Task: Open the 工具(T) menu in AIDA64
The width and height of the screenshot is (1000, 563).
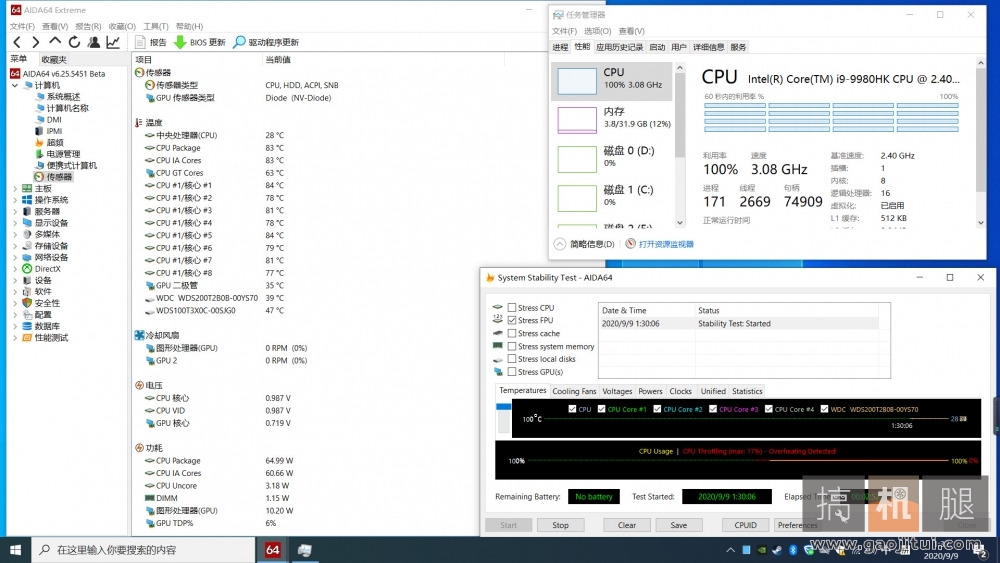Action: click(156, 26)
